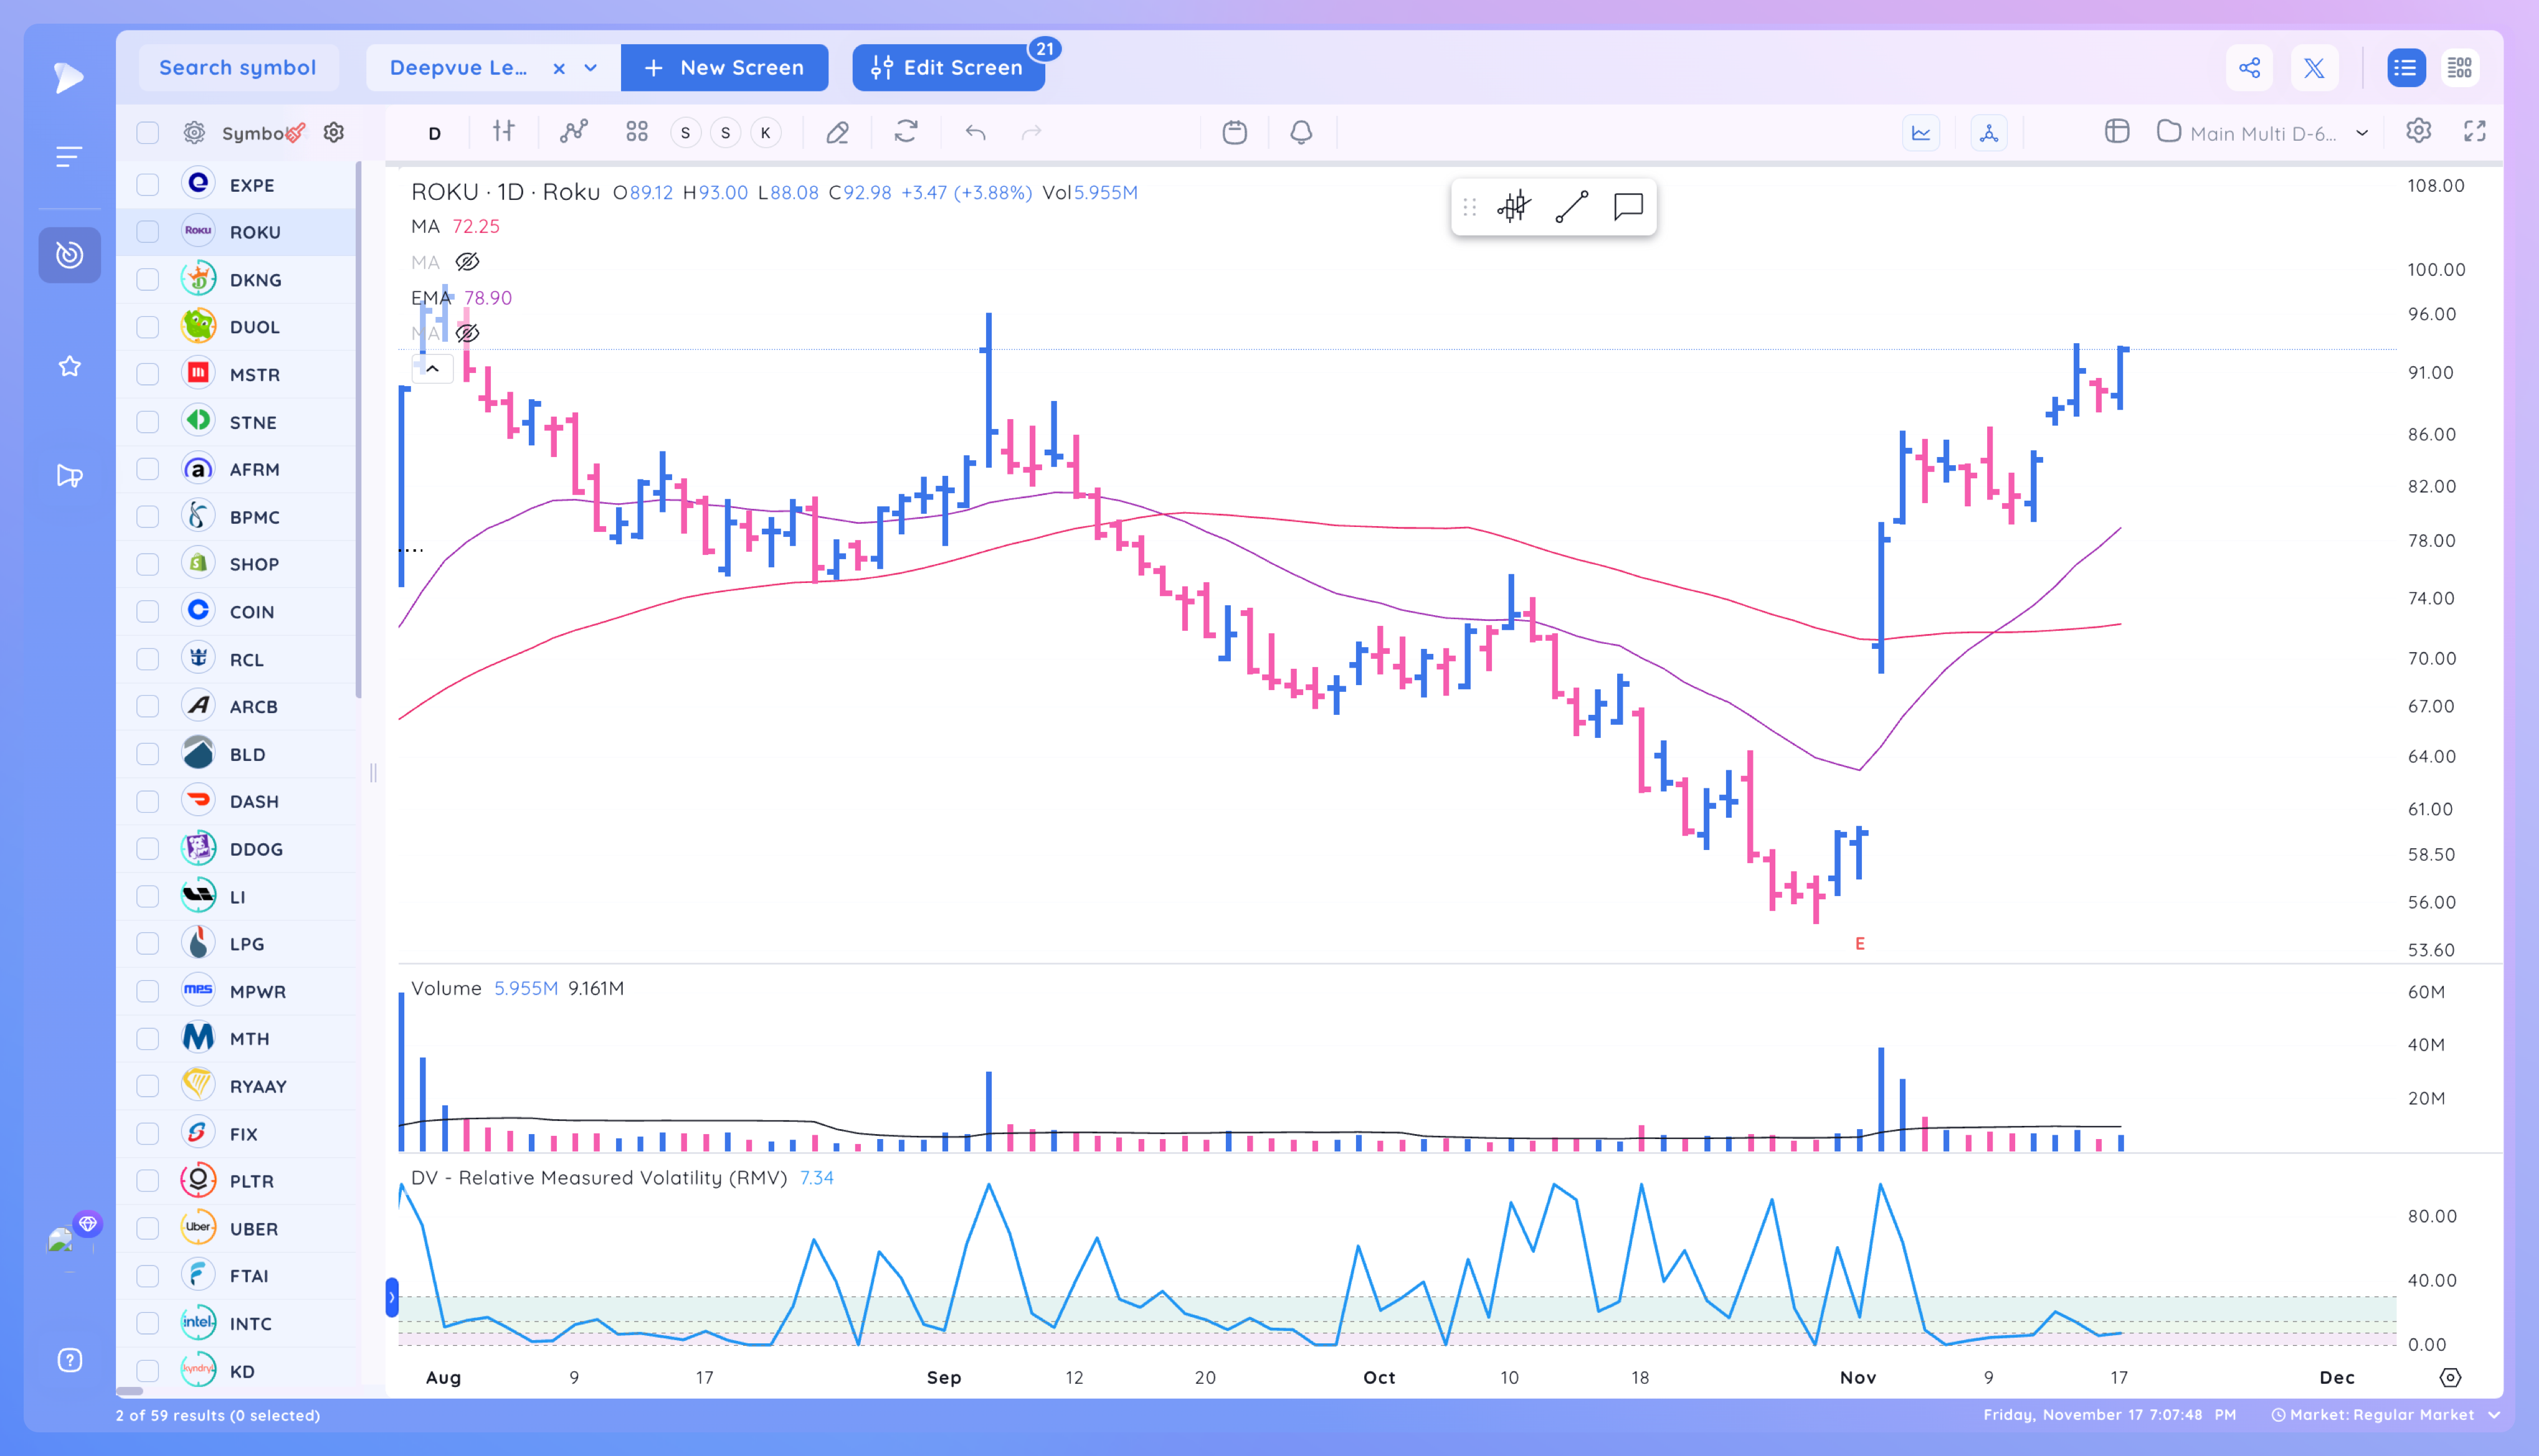Click the New Screen button
2539x1456 pixels.
[x=725, y=68]
